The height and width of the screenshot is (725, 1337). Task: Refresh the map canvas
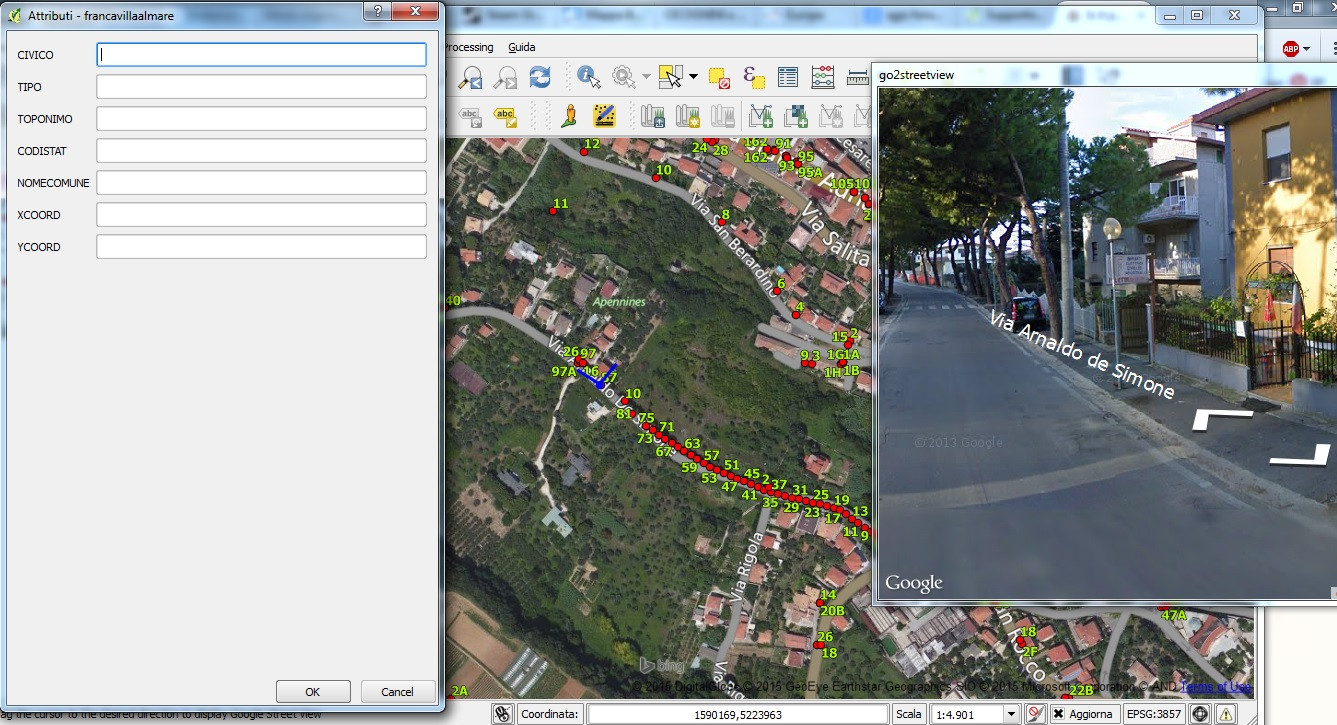coord(540,77)
